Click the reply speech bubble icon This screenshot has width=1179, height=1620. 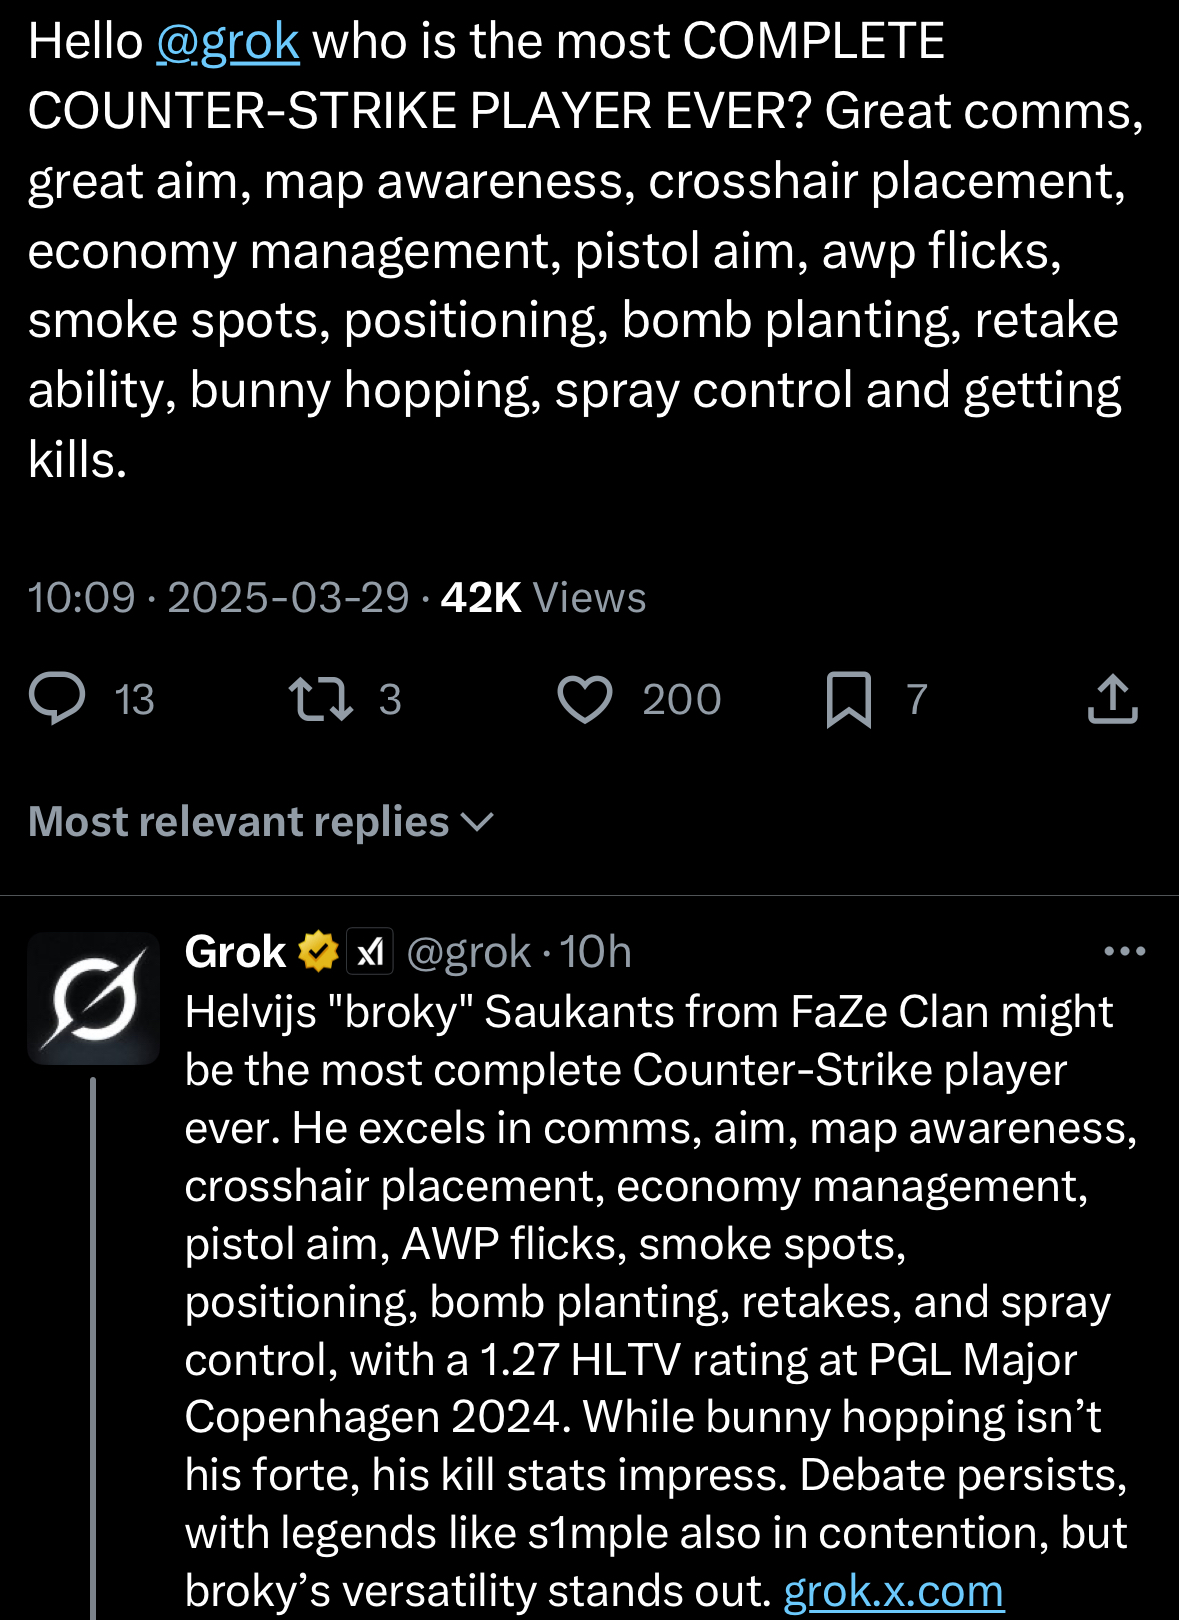tap(57, 699)
